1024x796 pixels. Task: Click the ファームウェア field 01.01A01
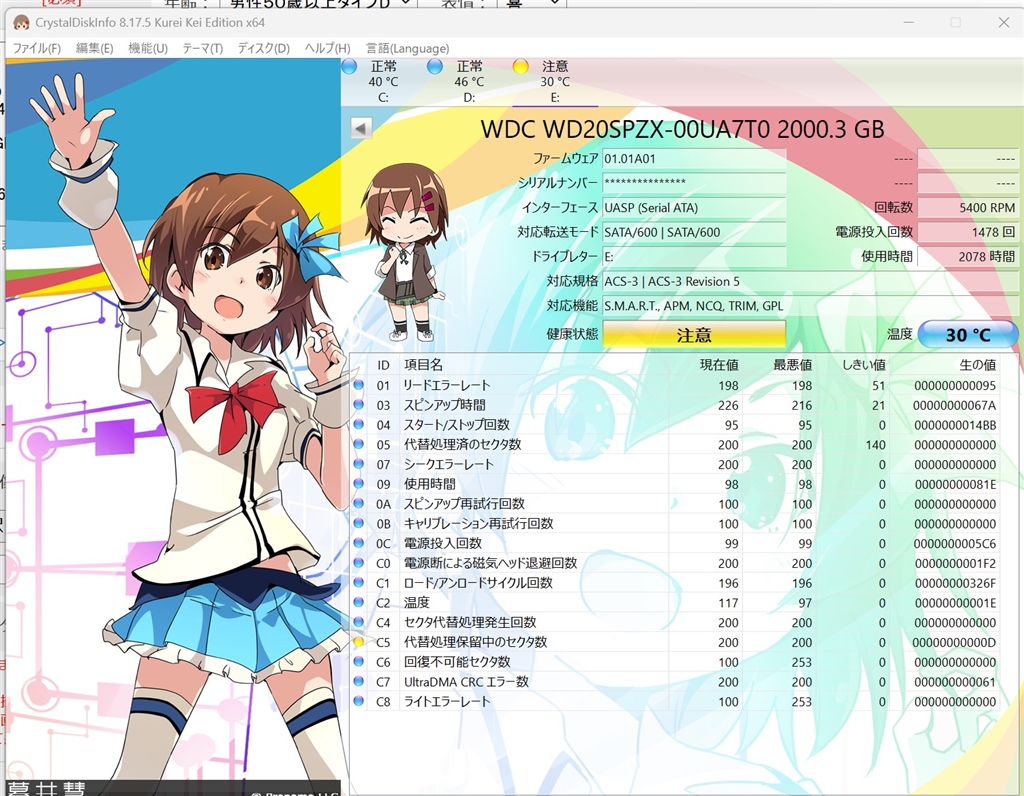point(694,159)
